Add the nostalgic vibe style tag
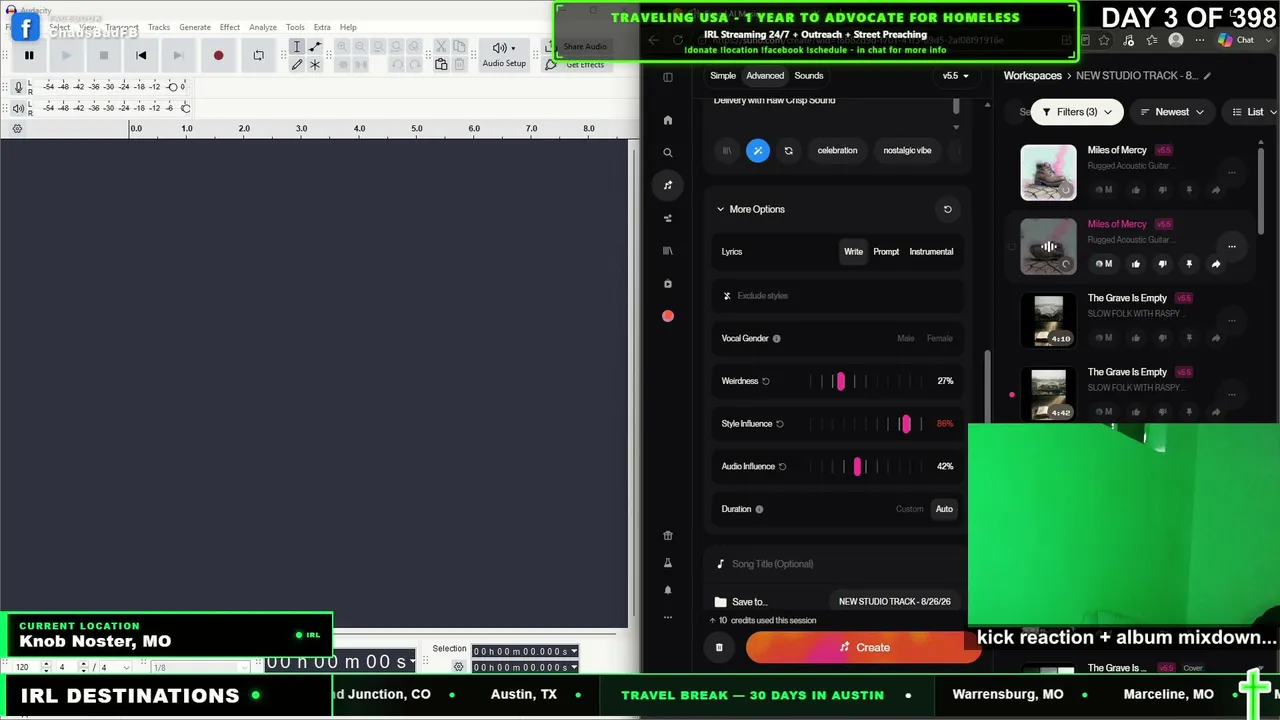This screenshot has width=1280, height=720. point(907,151)
